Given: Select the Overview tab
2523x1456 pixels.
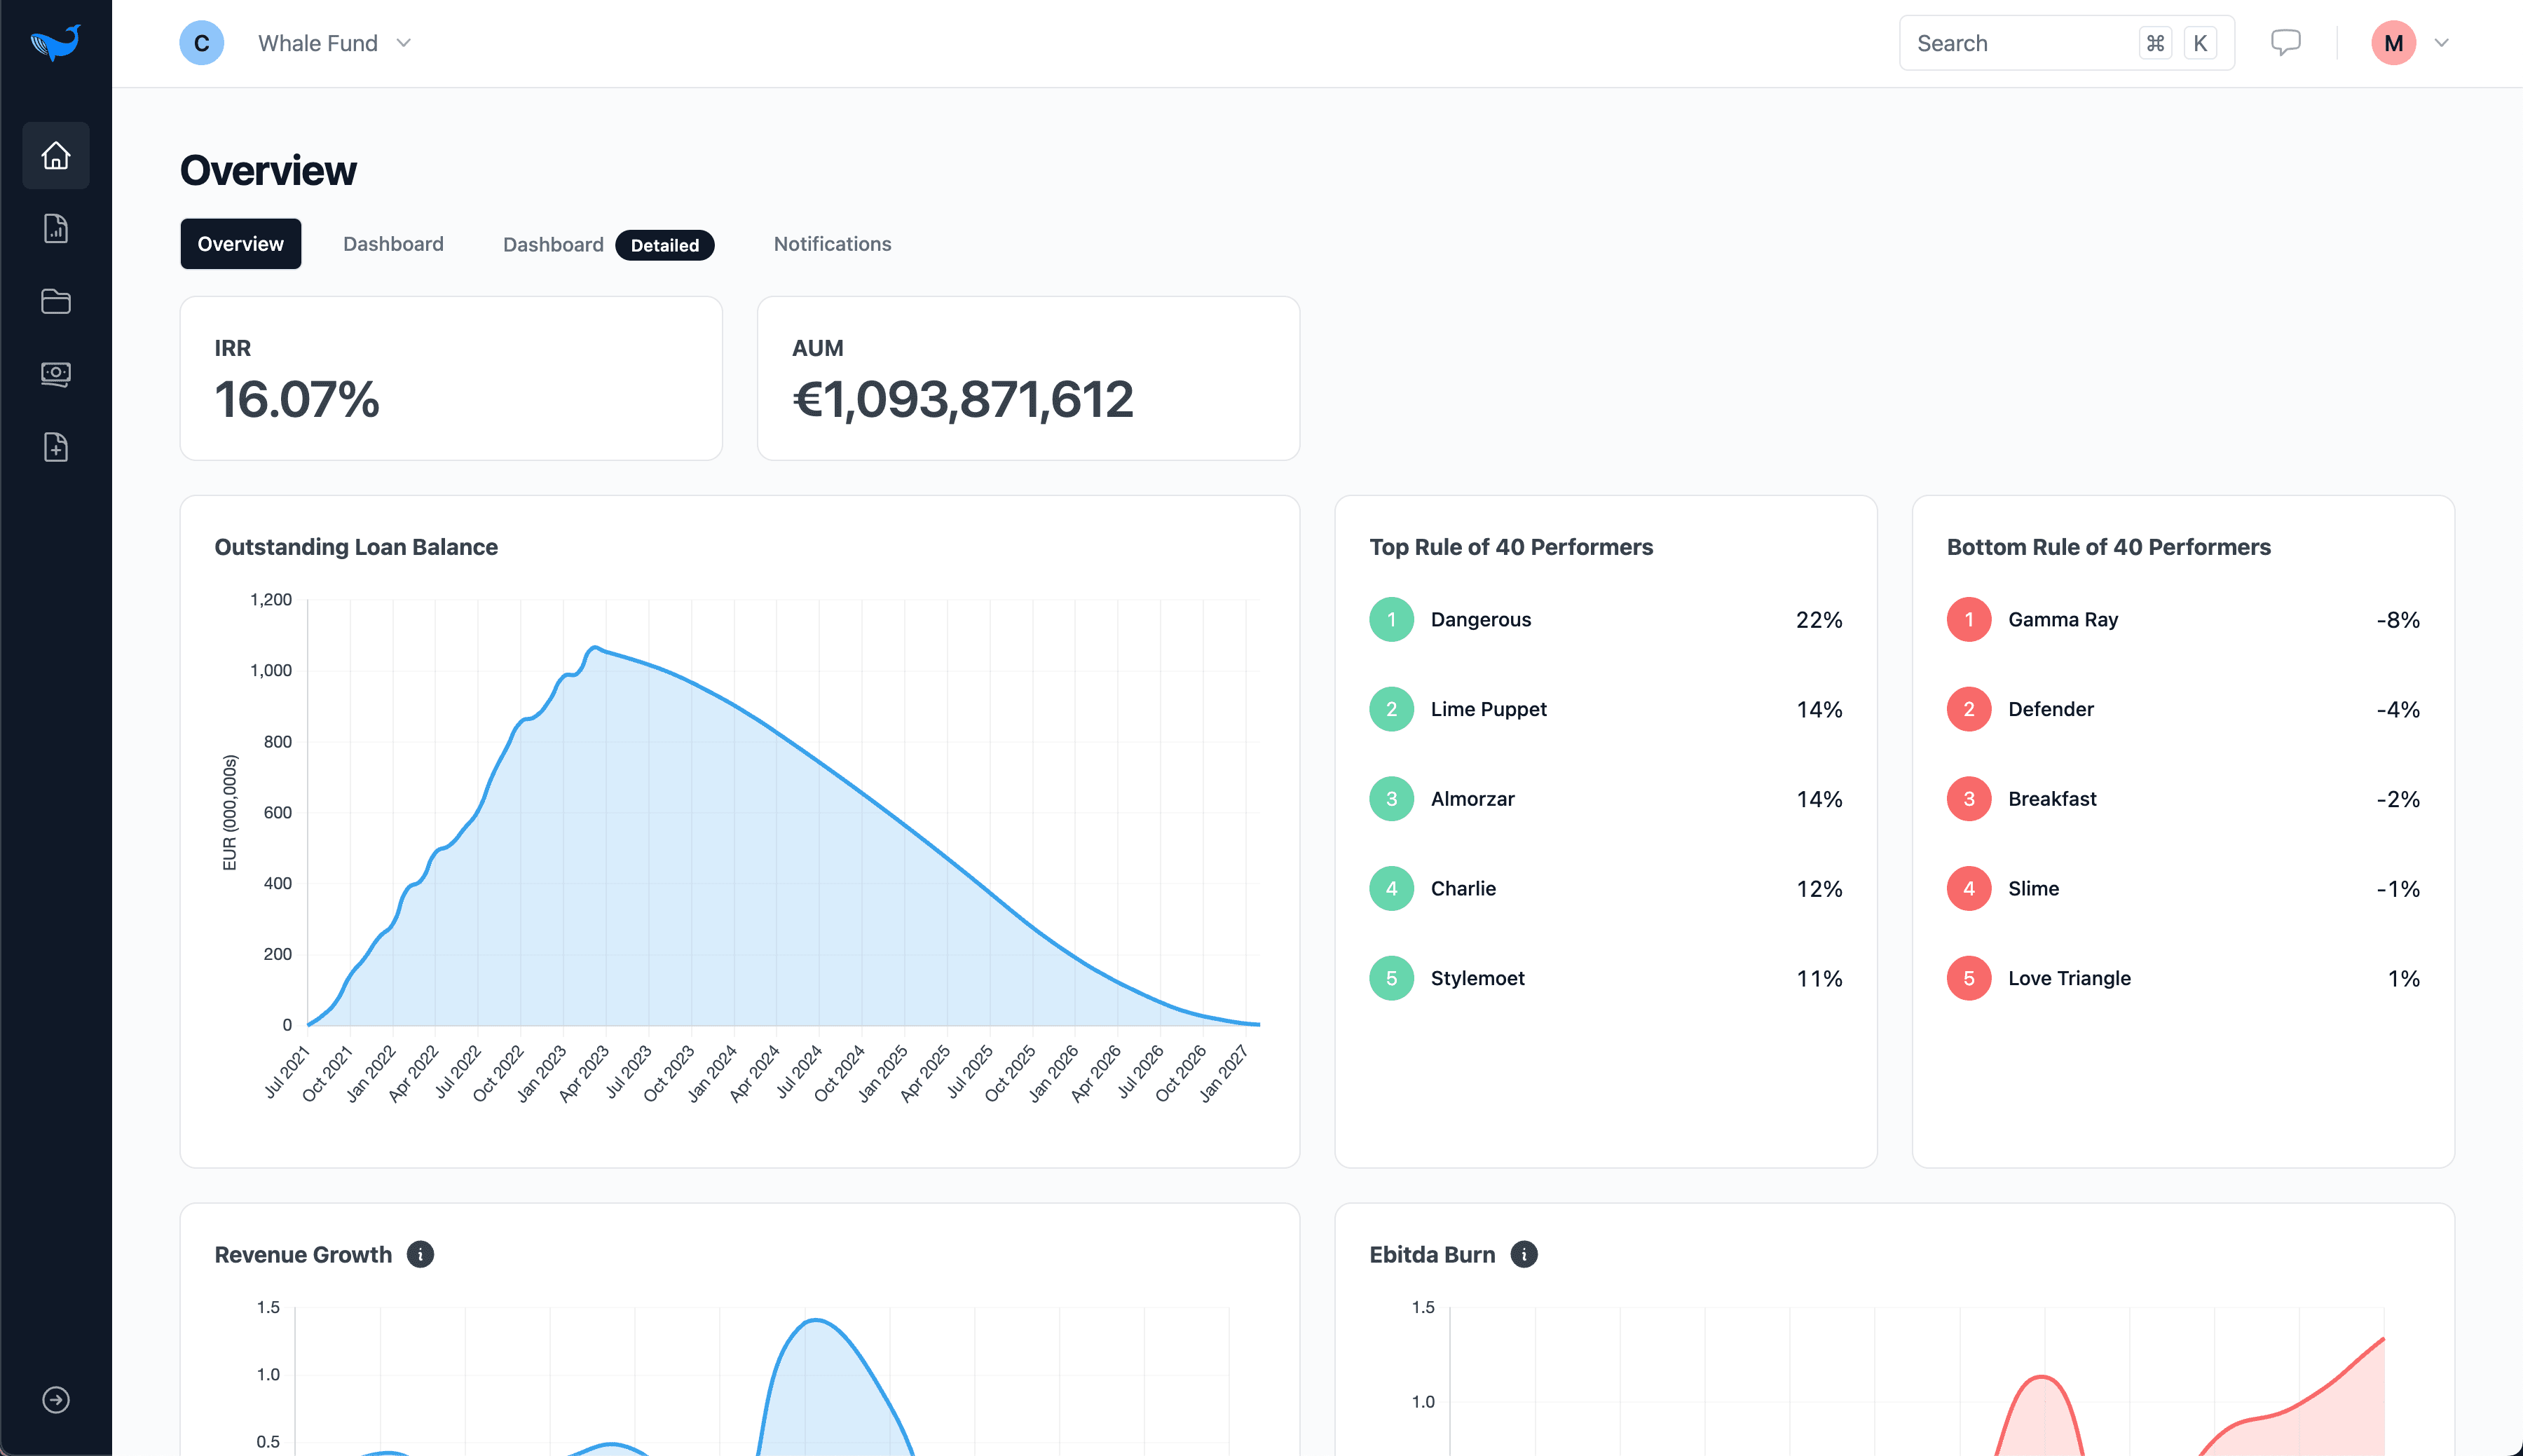Looking at the screenshot, I should coord(241,242).
